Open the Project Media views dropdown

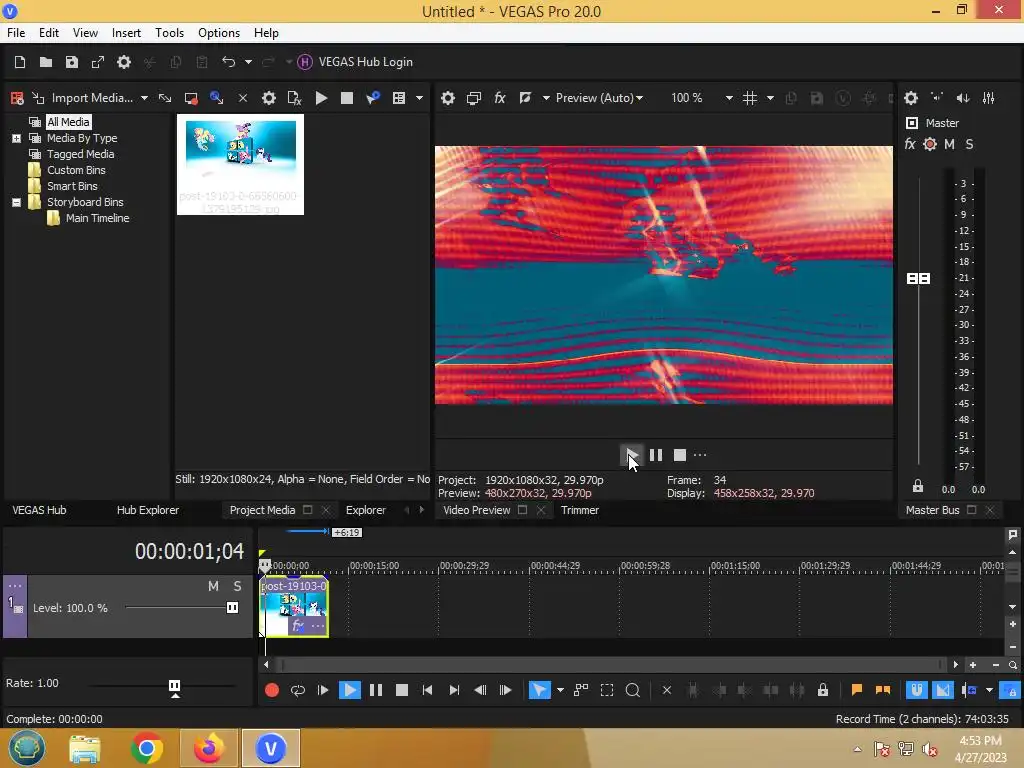pos(419,98)
